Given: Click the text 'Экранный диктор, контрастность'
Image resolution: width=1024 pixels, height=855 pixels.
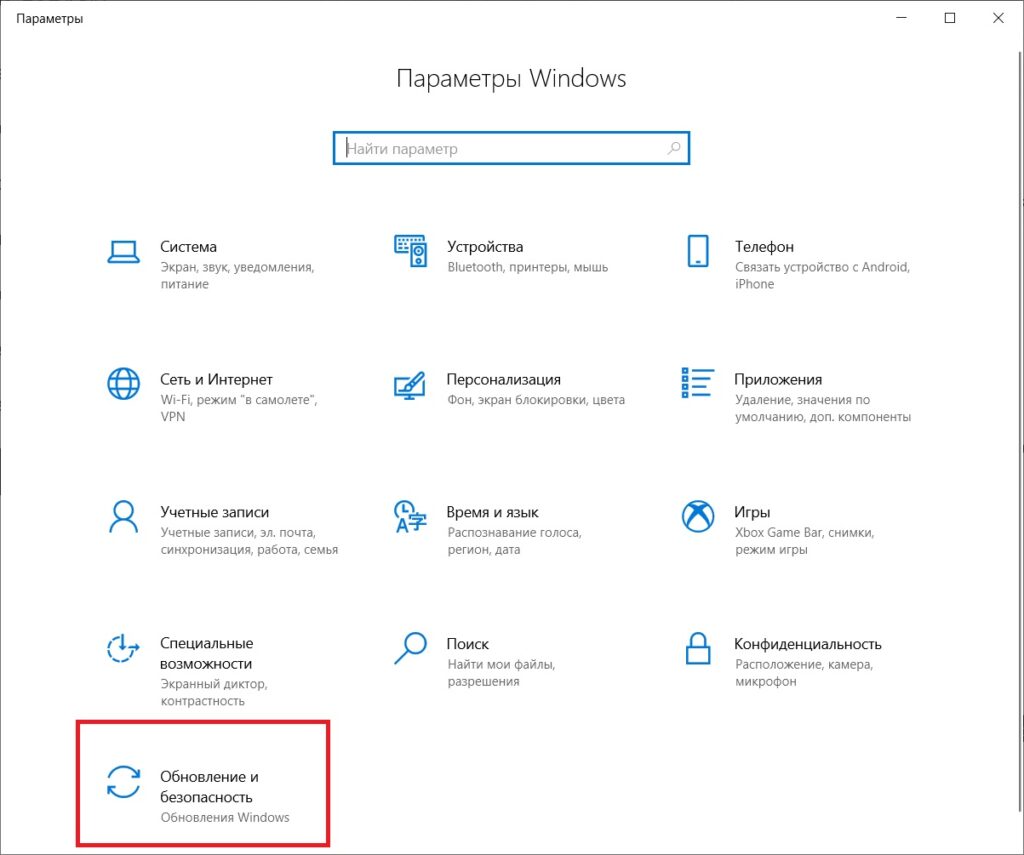Looking at the screenshot, I should tap(214, 692).
